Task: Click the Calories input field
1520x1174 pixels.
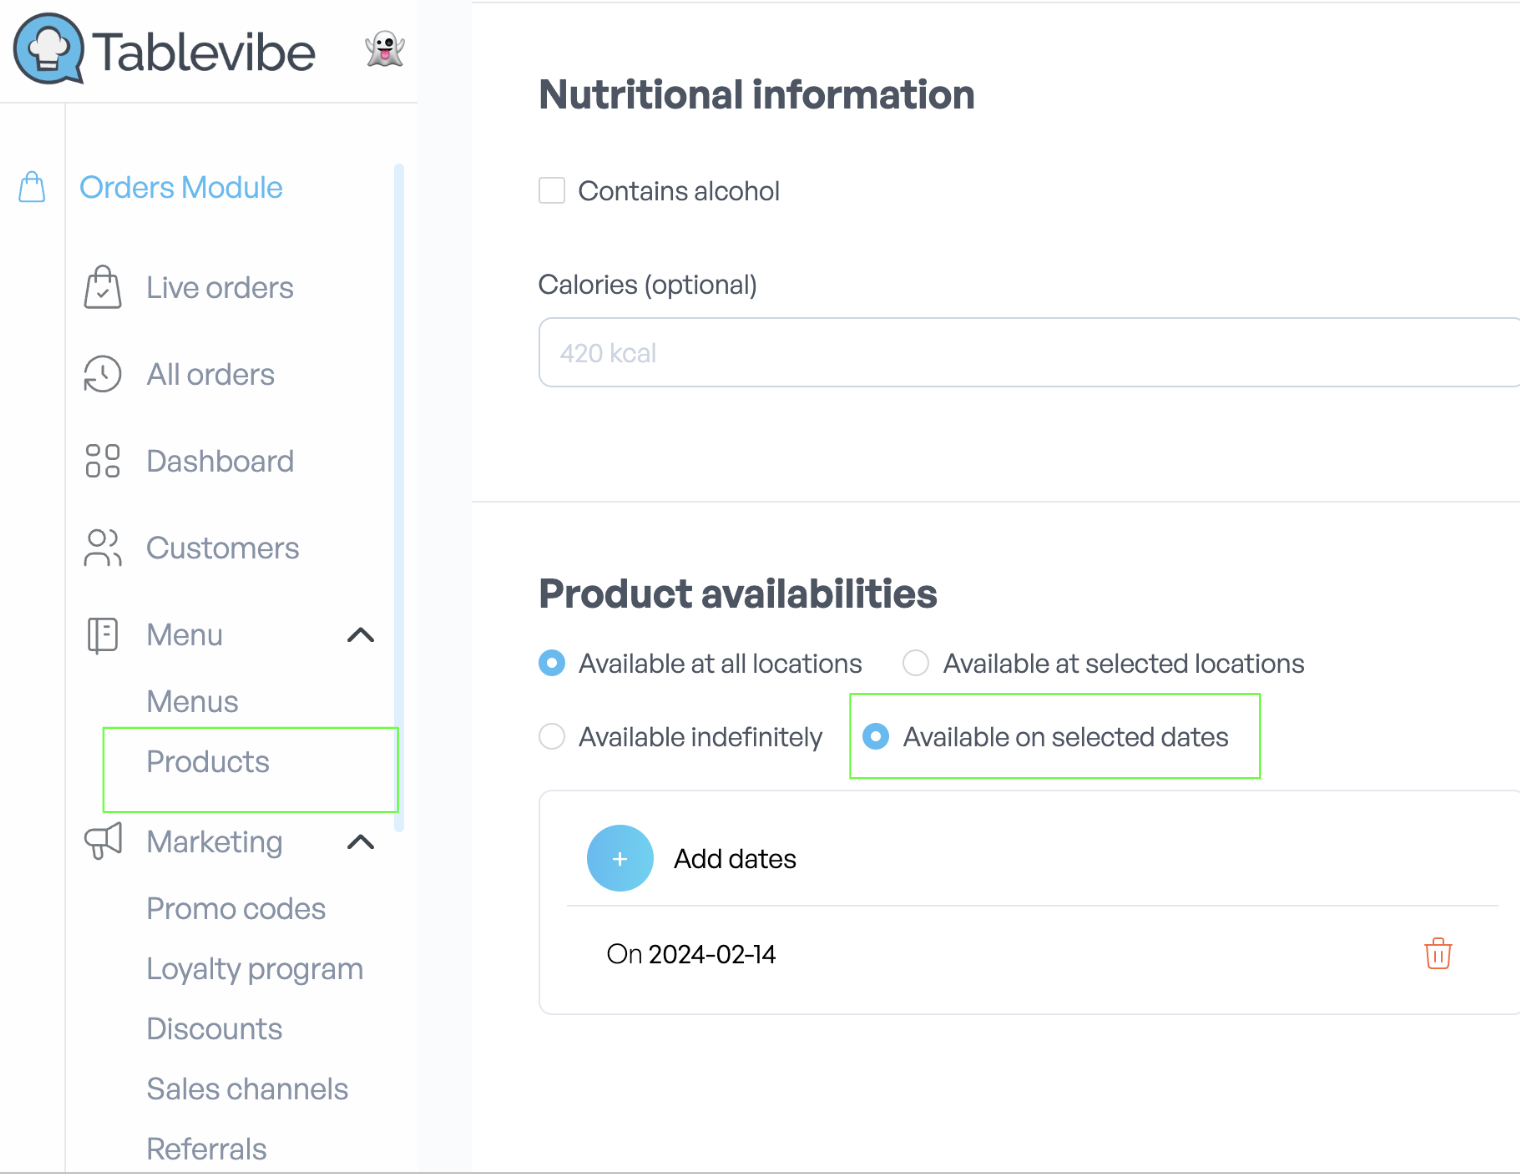Action: 1029,352
